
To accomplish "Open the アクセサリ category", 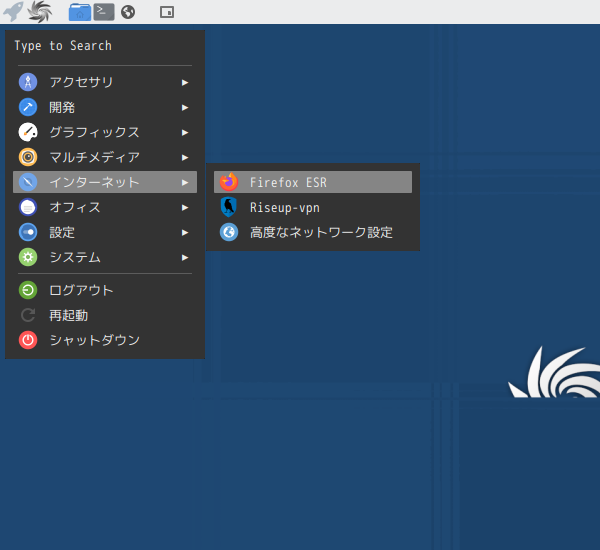I will [x=105, y=82].
